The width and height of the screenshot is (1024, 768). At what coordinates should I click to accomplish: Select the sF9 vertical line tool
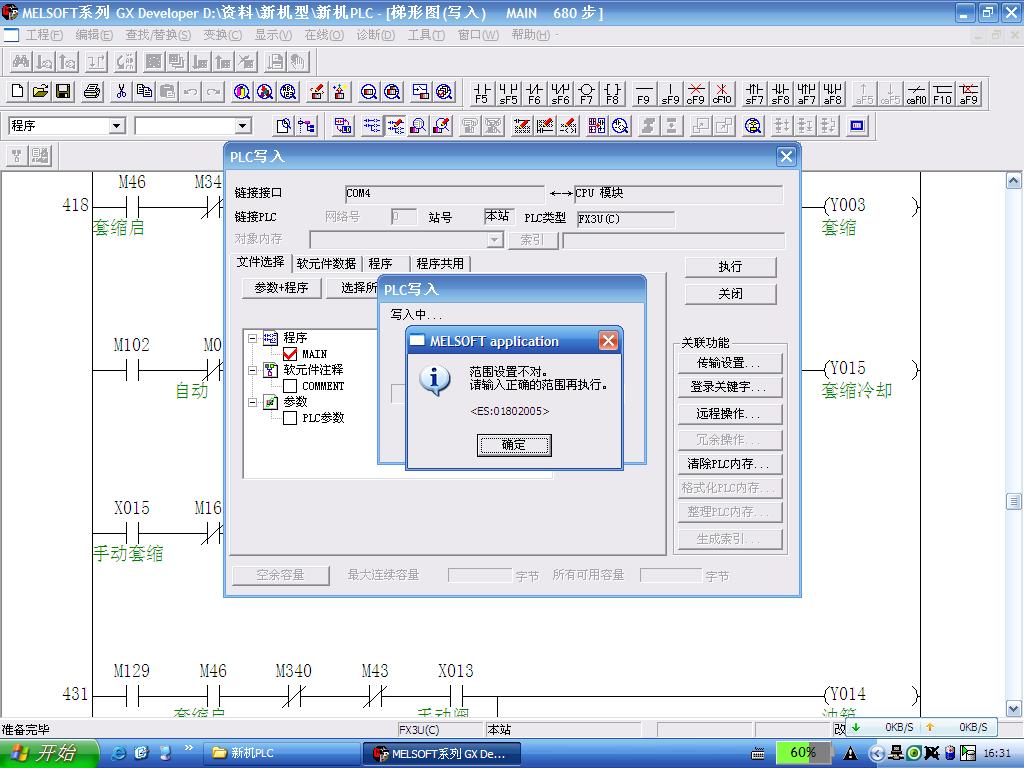pos(670,93)
